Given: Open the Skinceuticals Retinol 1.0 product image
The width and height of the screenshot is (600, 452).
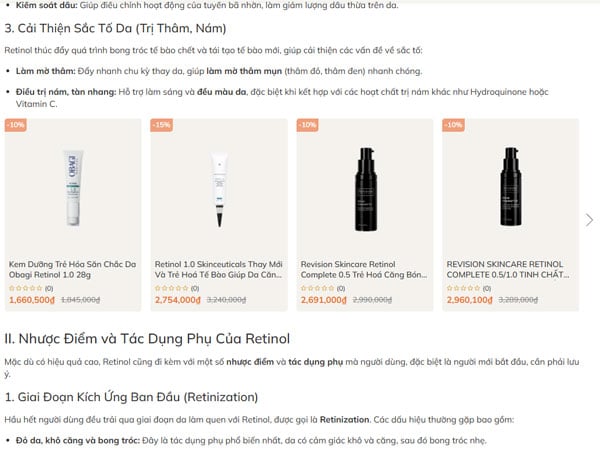Looking at the screenshot, I should click(x=219, y=189).
